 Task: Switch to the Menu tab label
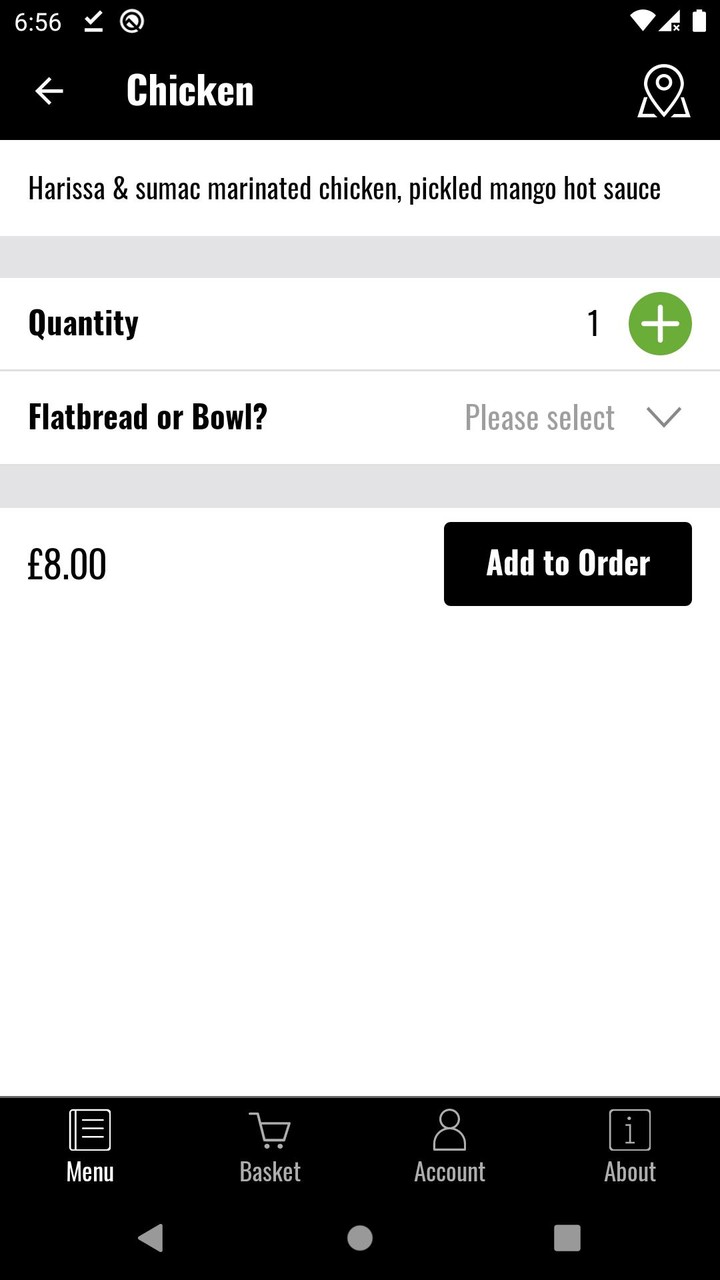tap(90, 1172)
